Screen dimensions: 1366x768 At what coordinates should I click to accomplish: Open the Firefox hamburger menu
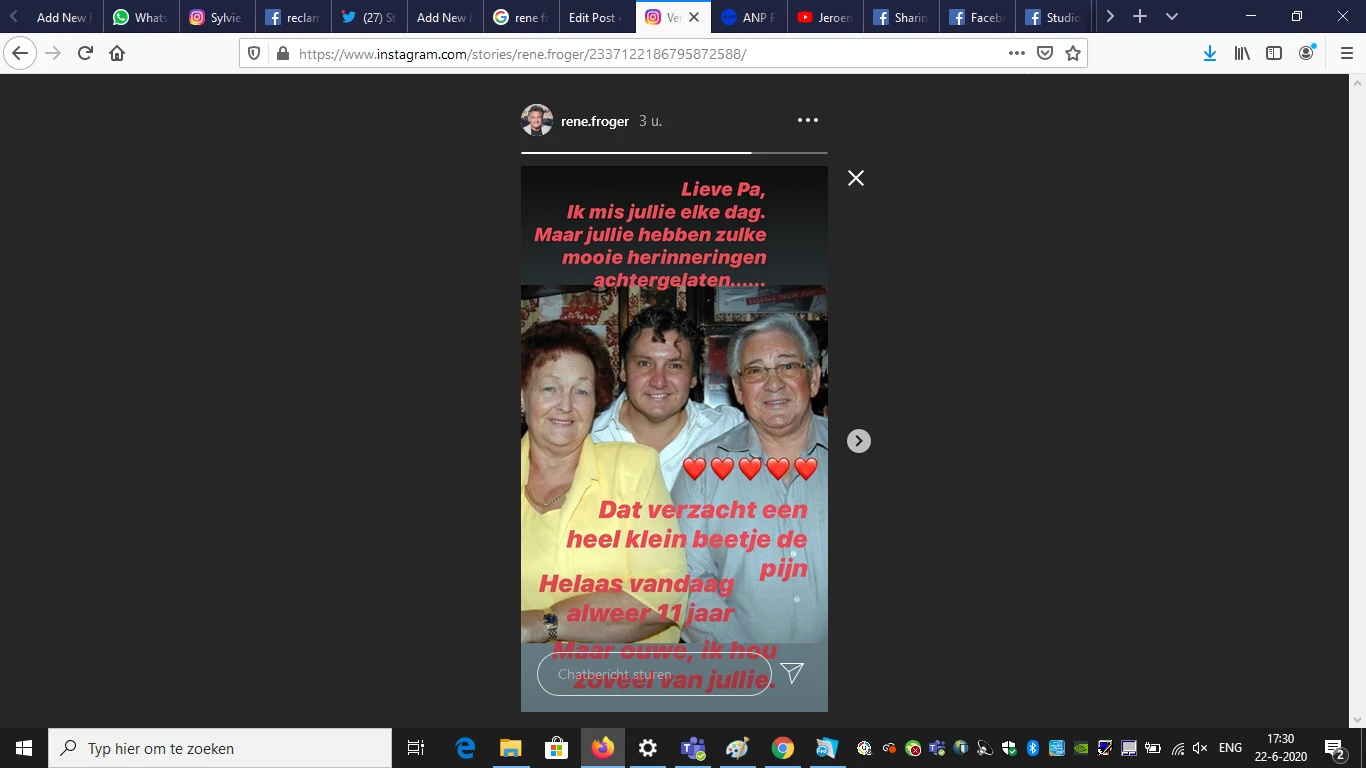[x=1346, y=54]
